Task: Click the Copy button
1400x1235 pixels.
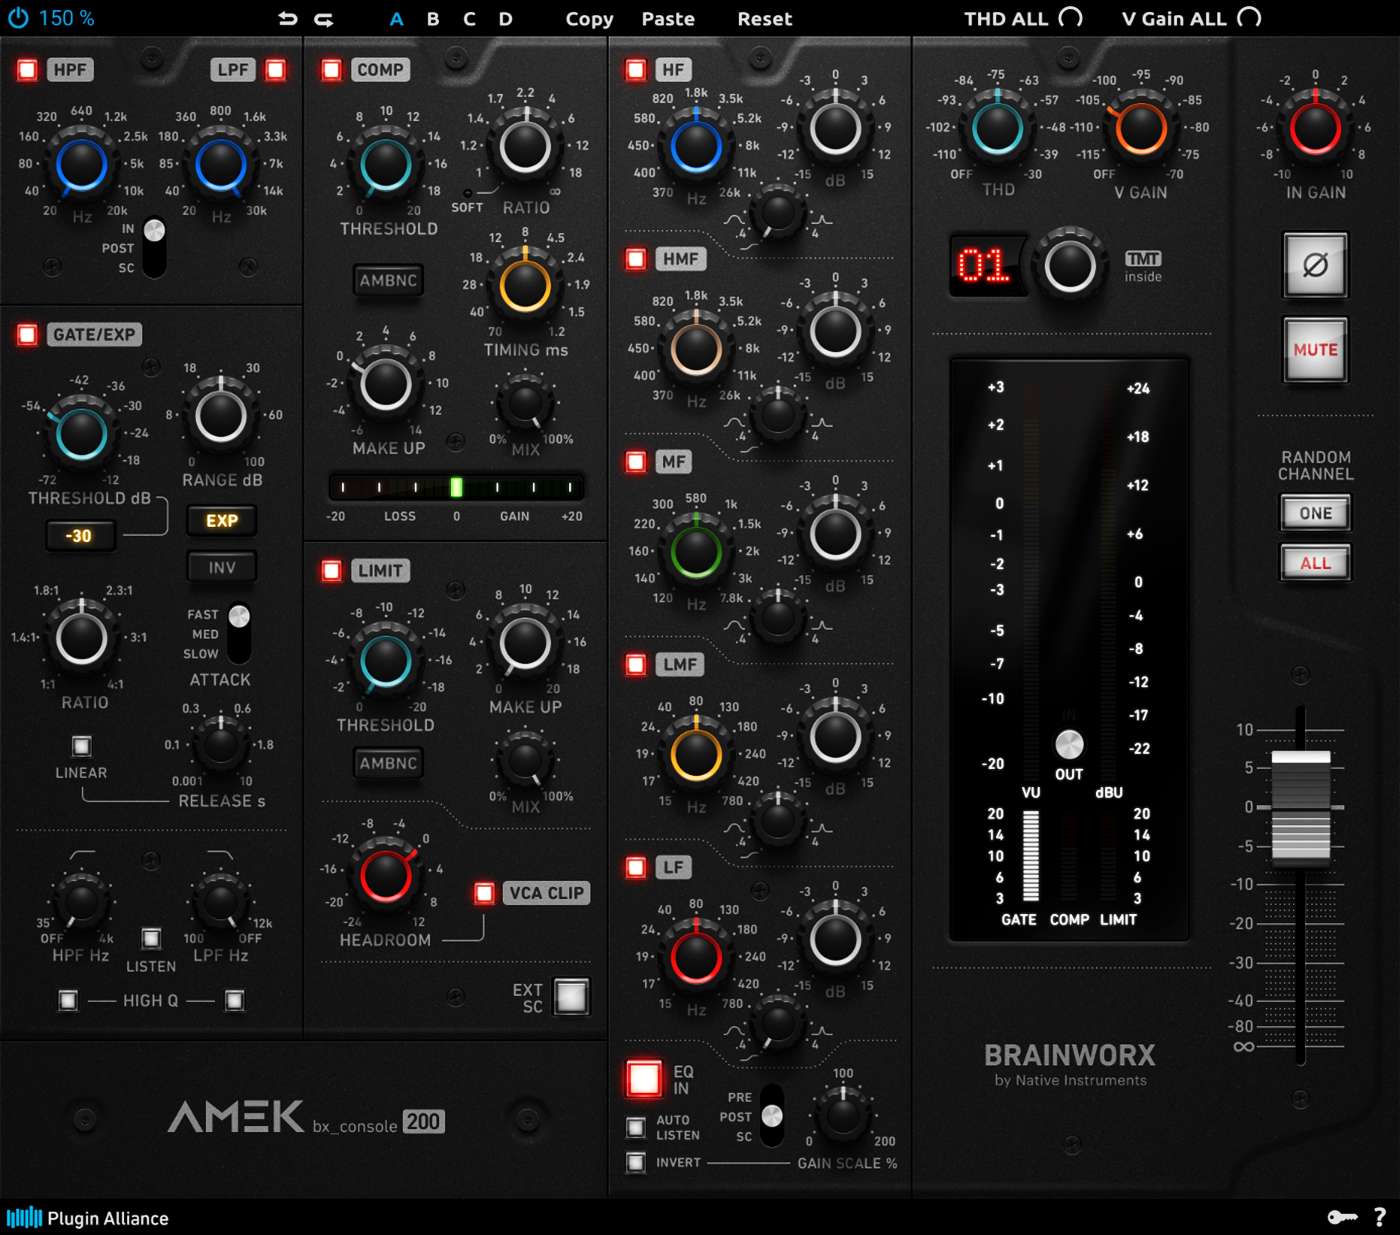Action: (x=589, y=19)
